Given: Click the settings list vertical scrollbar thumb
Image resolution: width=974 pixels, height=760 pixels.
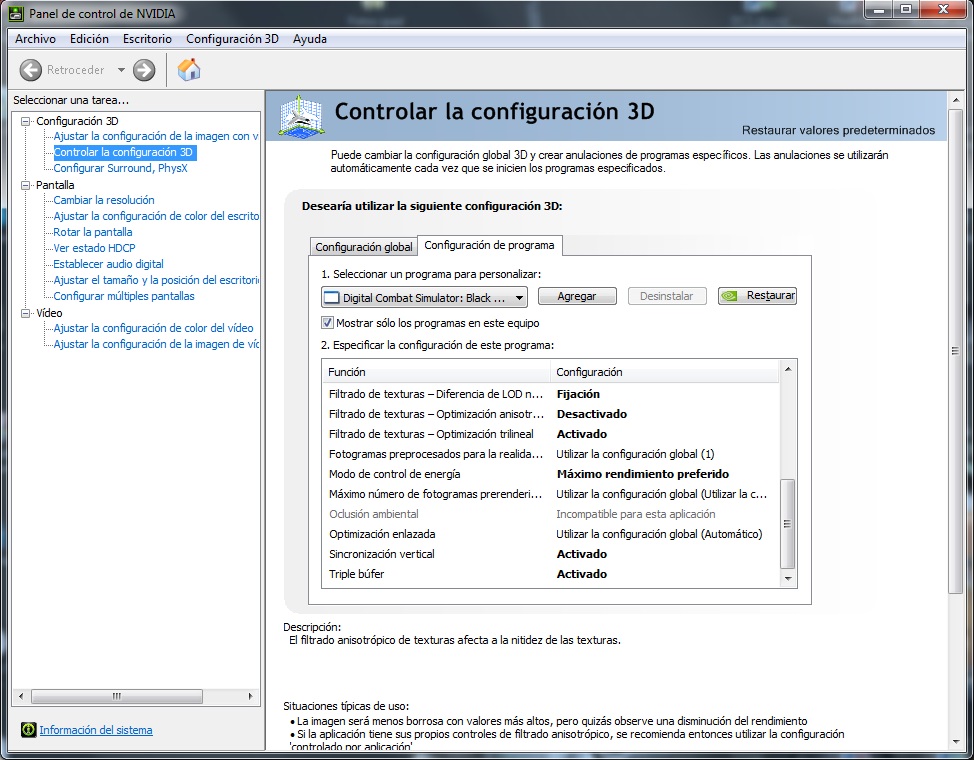Looking at the screenshot, I should click(x=788, y=524).
